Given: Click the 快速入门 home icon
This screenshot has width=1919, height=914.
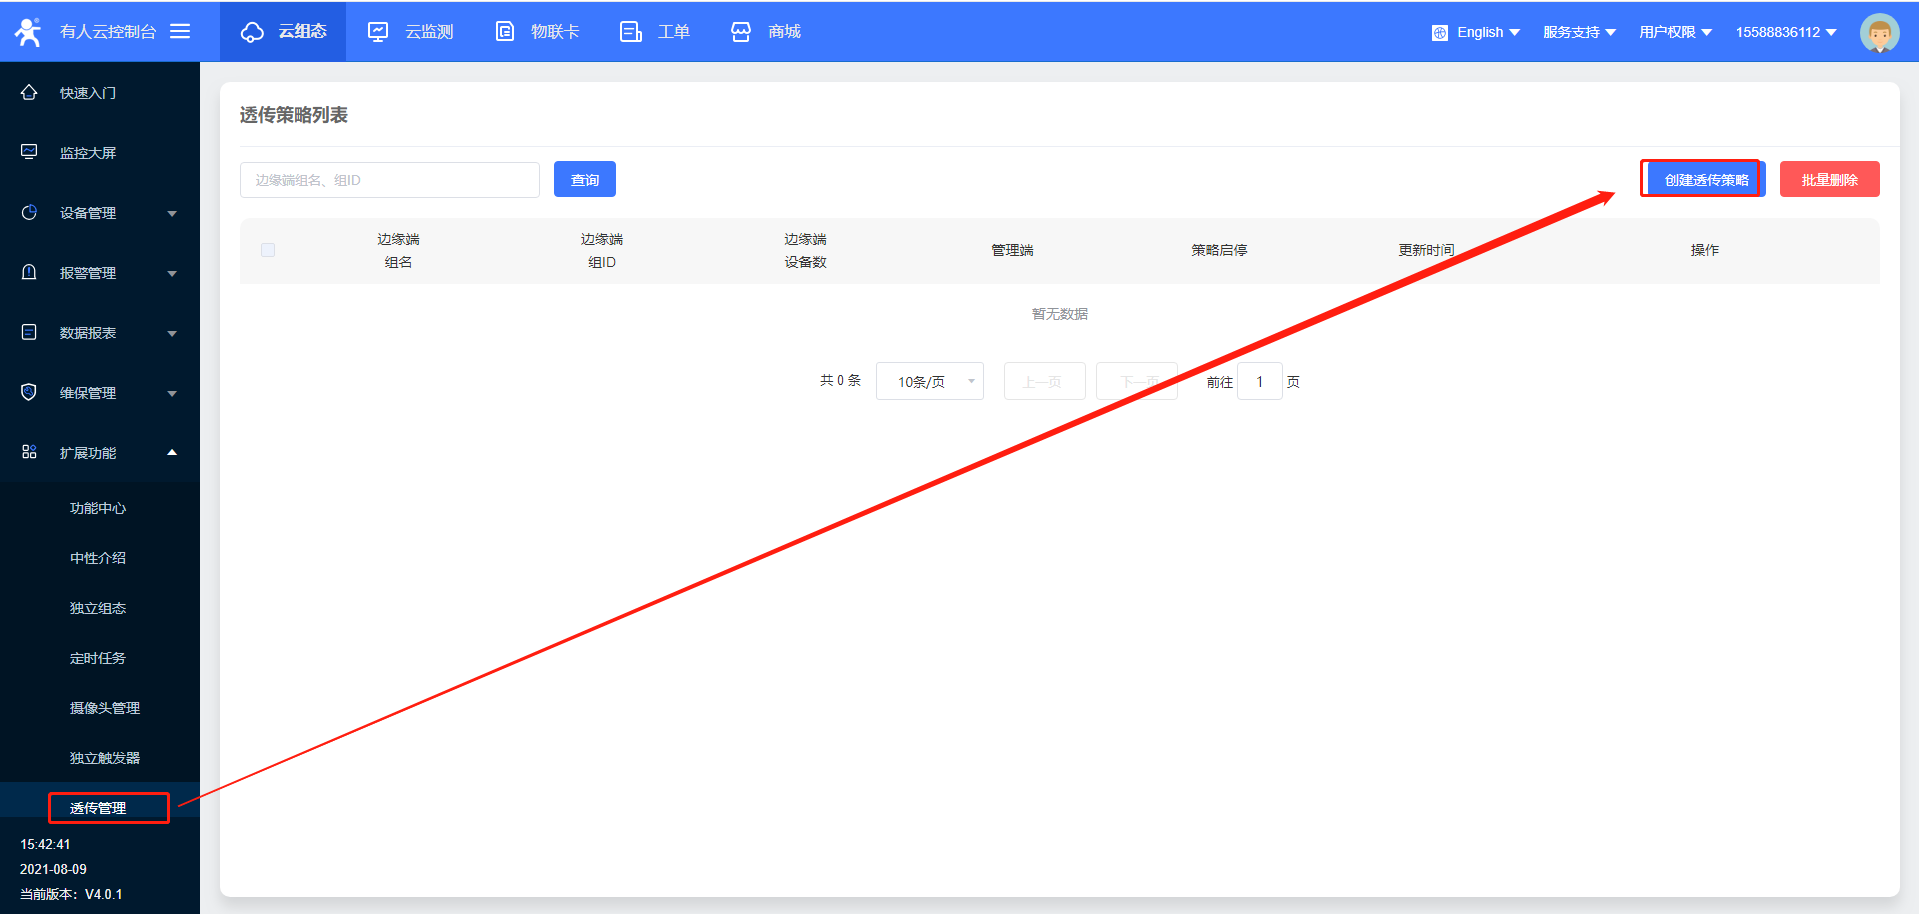Looking at the screenshot, I should click(29, 92).
